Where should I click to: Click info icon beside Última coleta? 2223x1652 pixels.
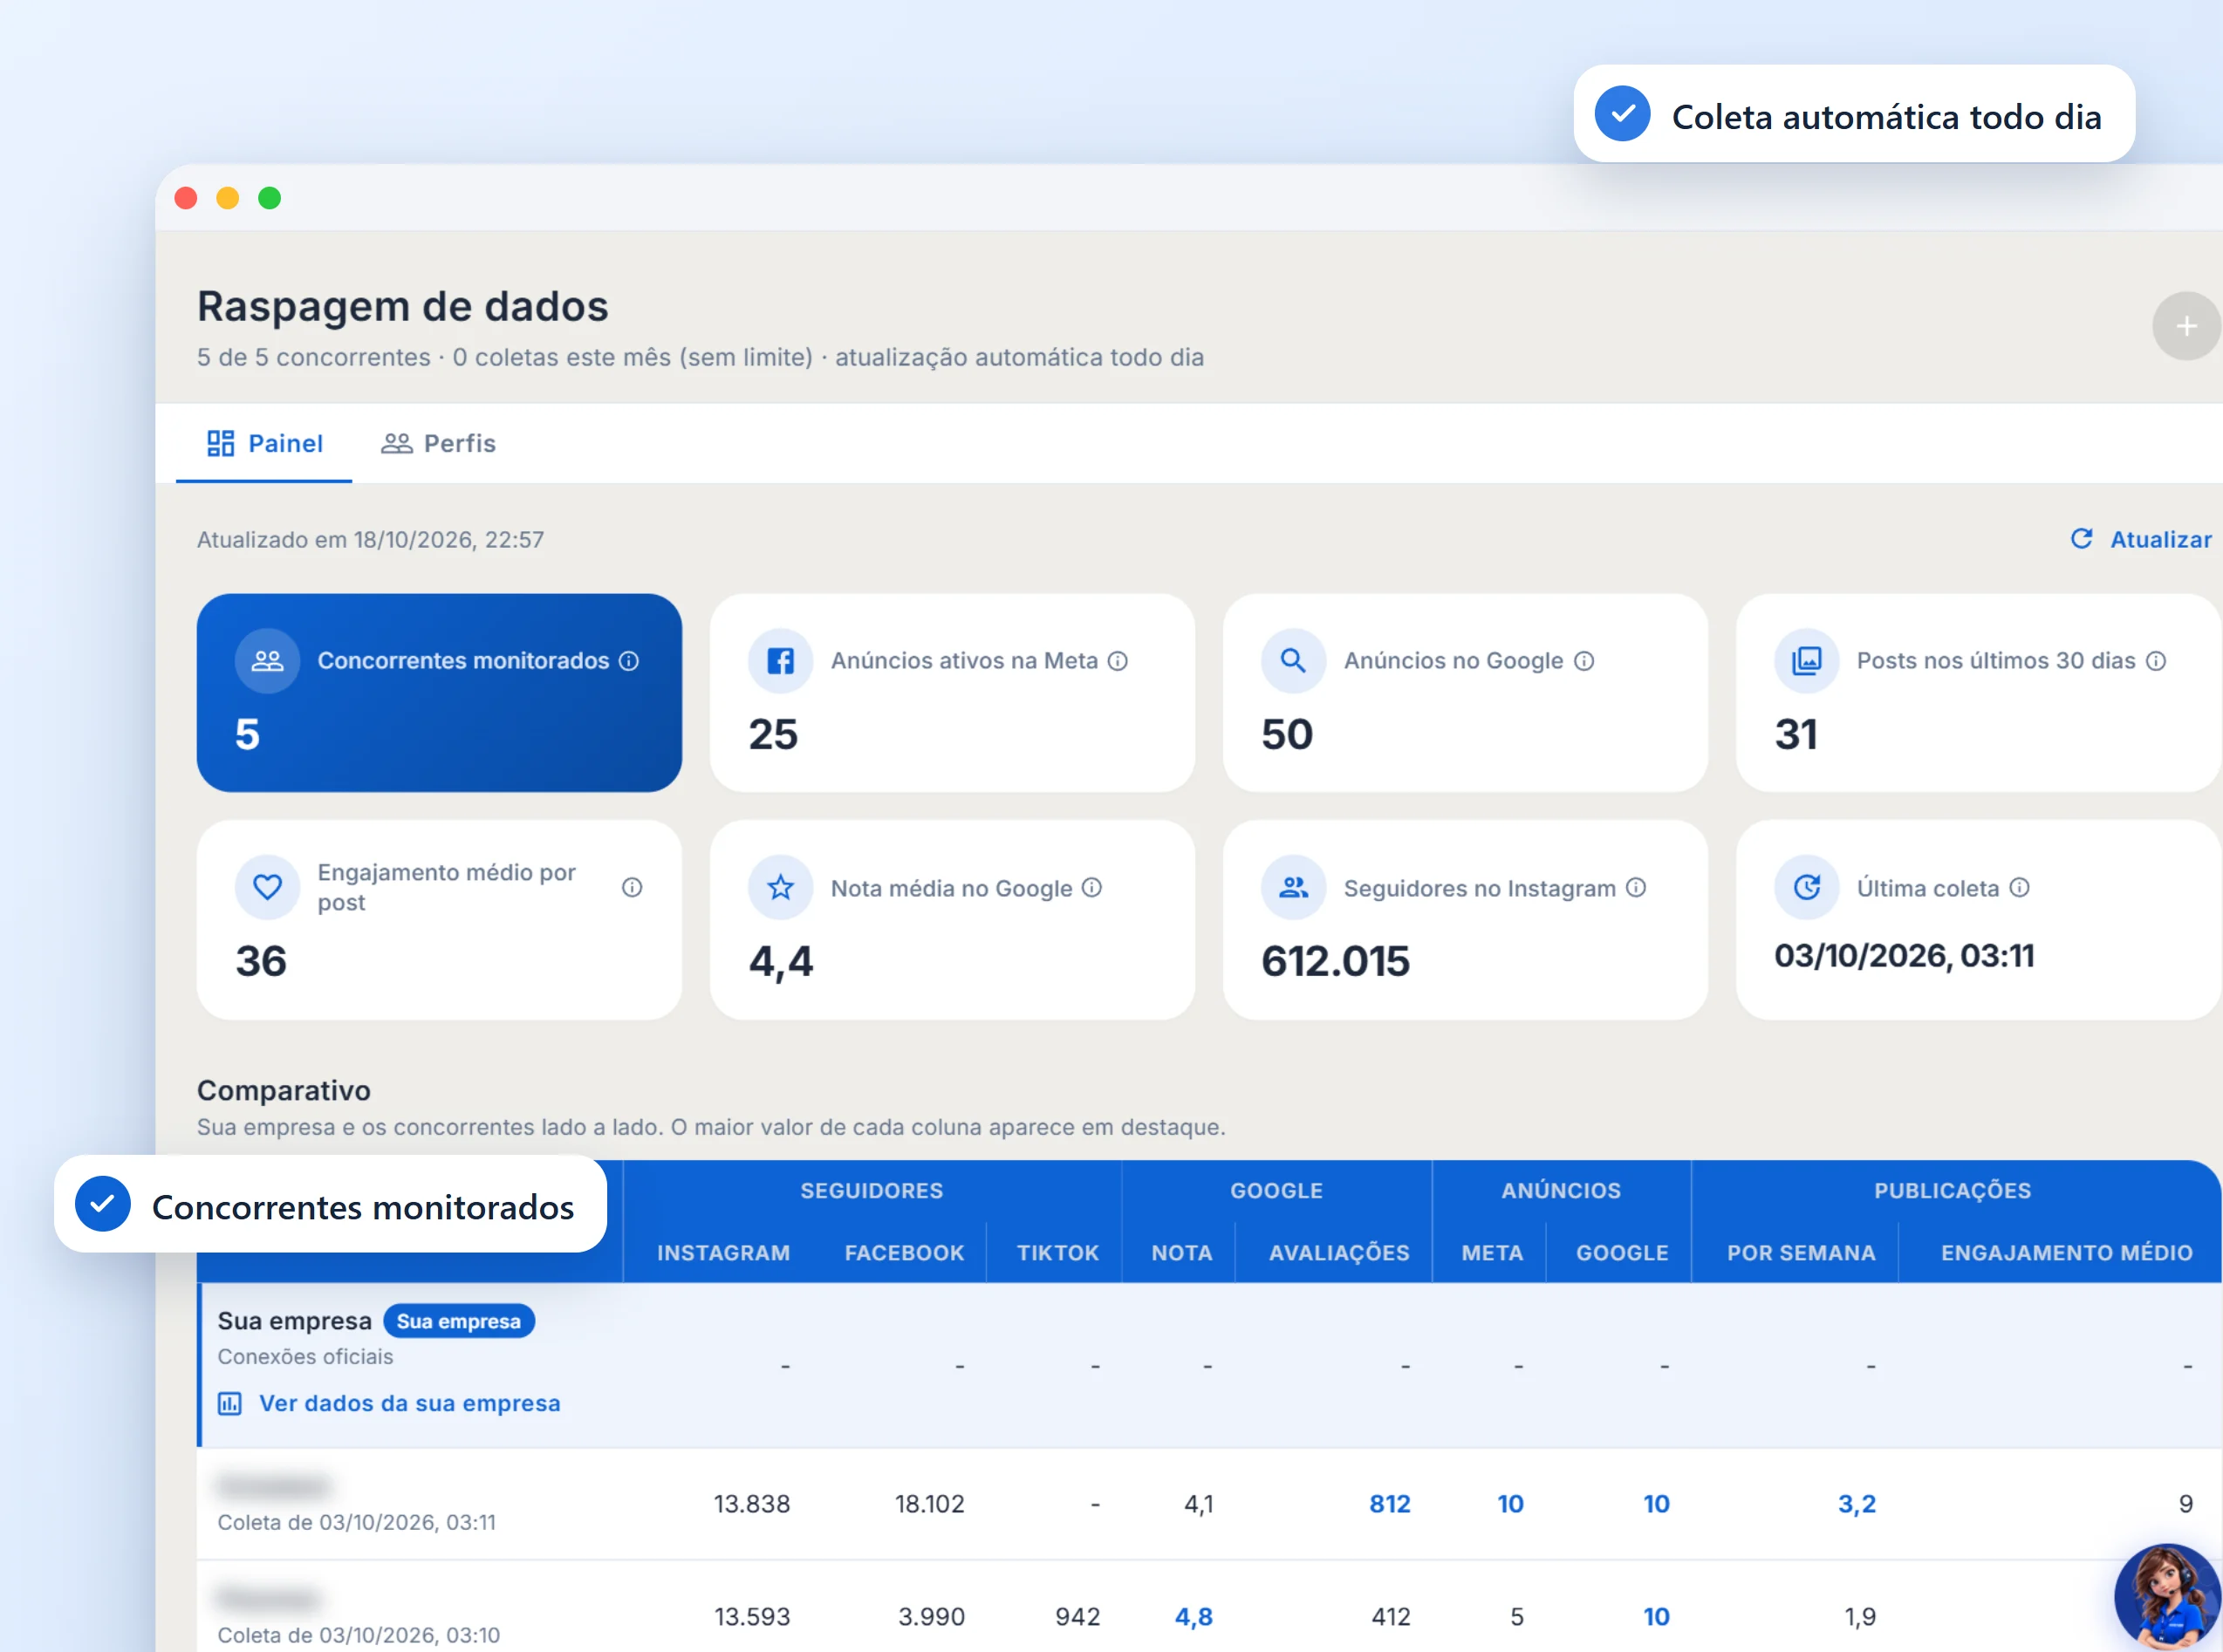point(2019,887)
